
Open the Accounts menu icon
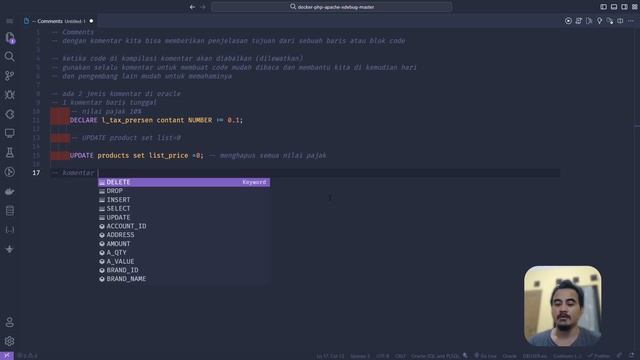tap(10, 322)
